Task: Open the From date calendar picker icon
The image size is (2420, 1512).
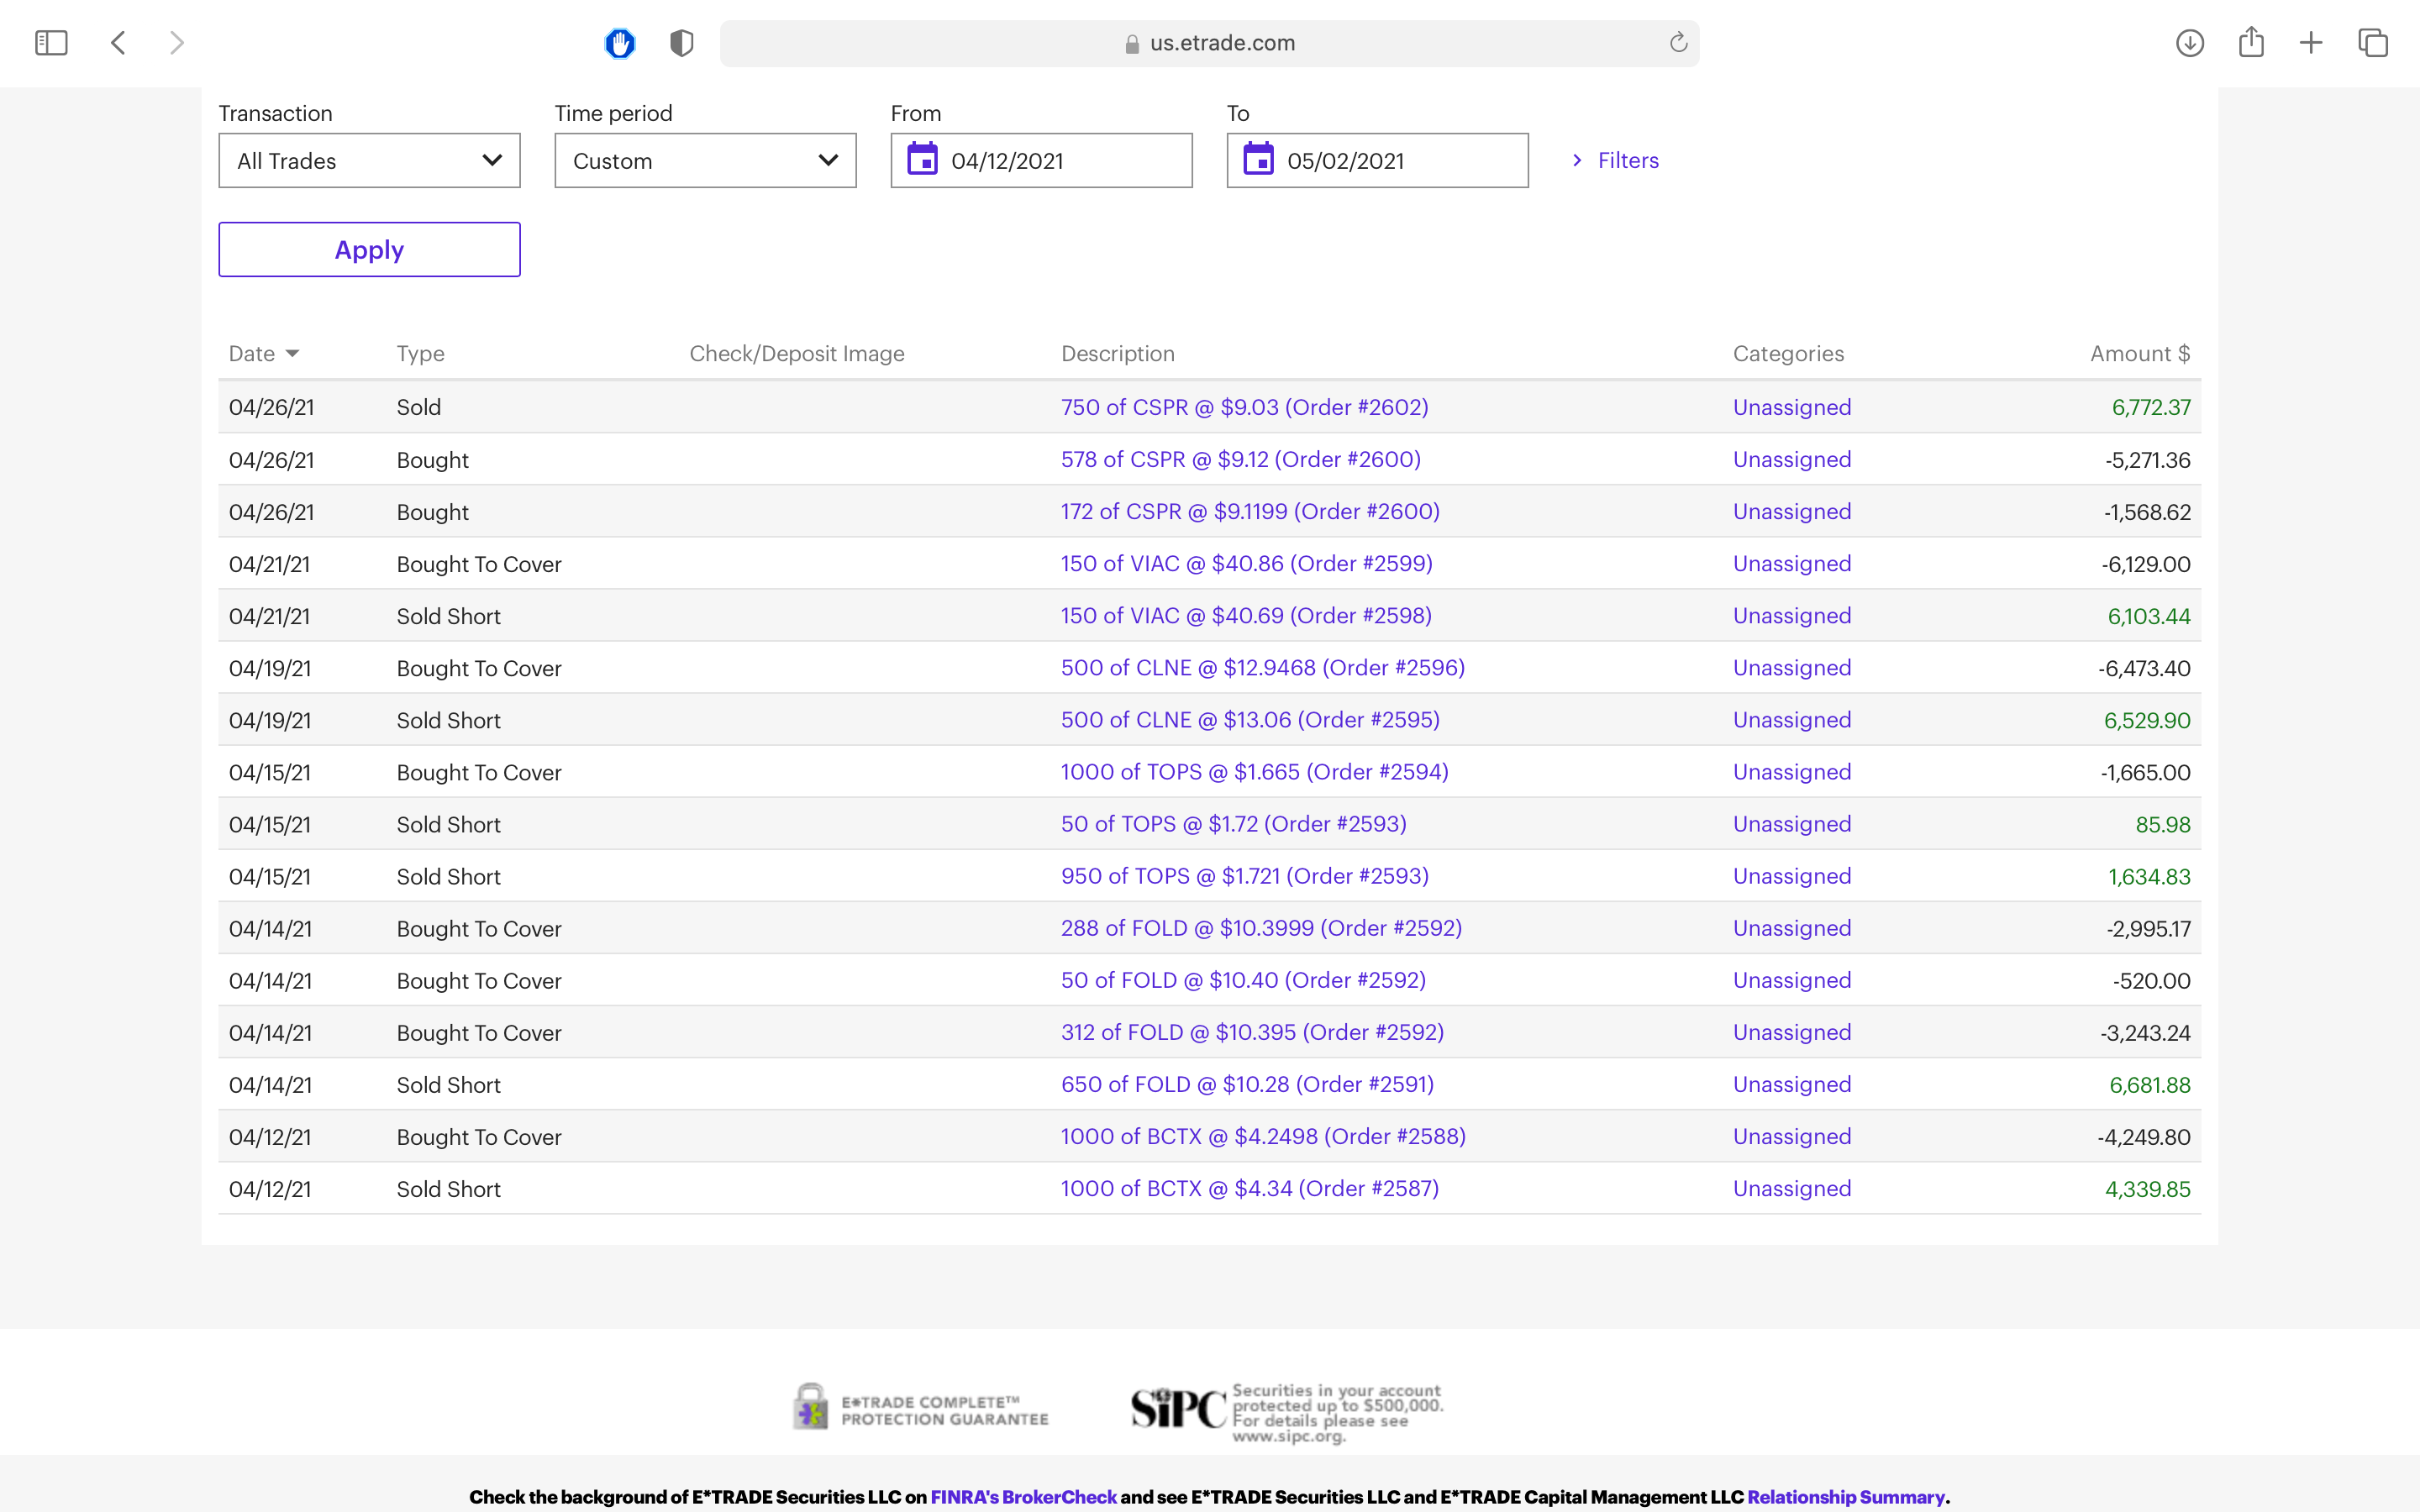Action: (922, 160)
